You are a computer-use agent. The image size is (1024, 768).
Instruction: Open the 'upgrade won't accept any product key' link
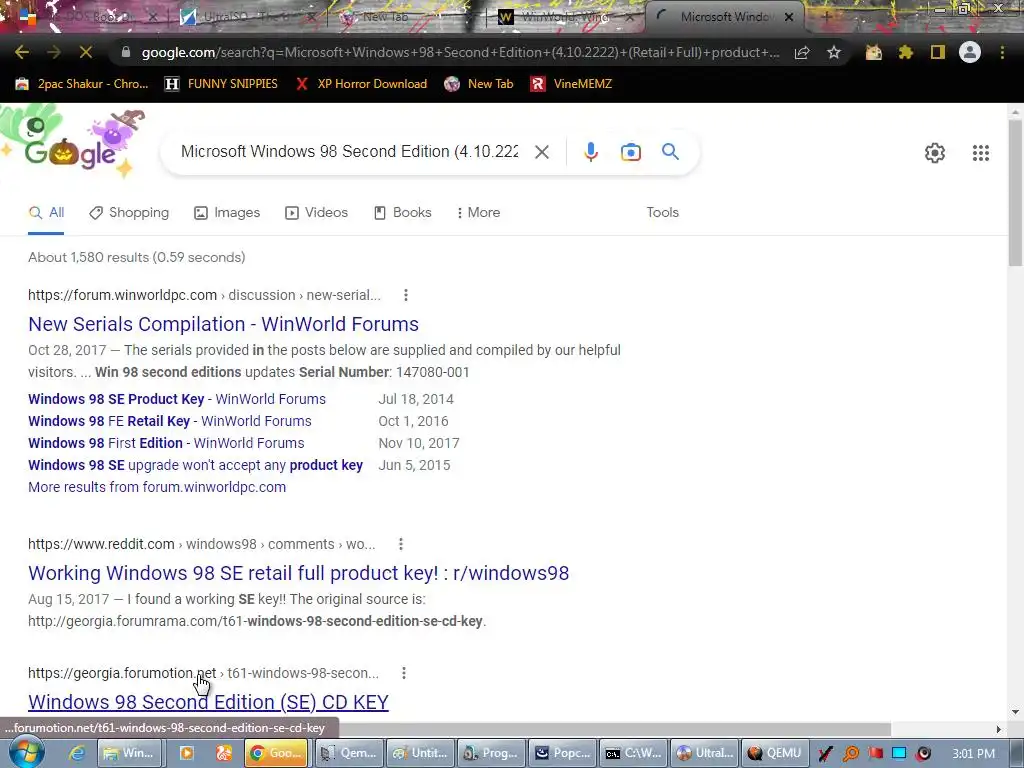(x=195, y=465)
